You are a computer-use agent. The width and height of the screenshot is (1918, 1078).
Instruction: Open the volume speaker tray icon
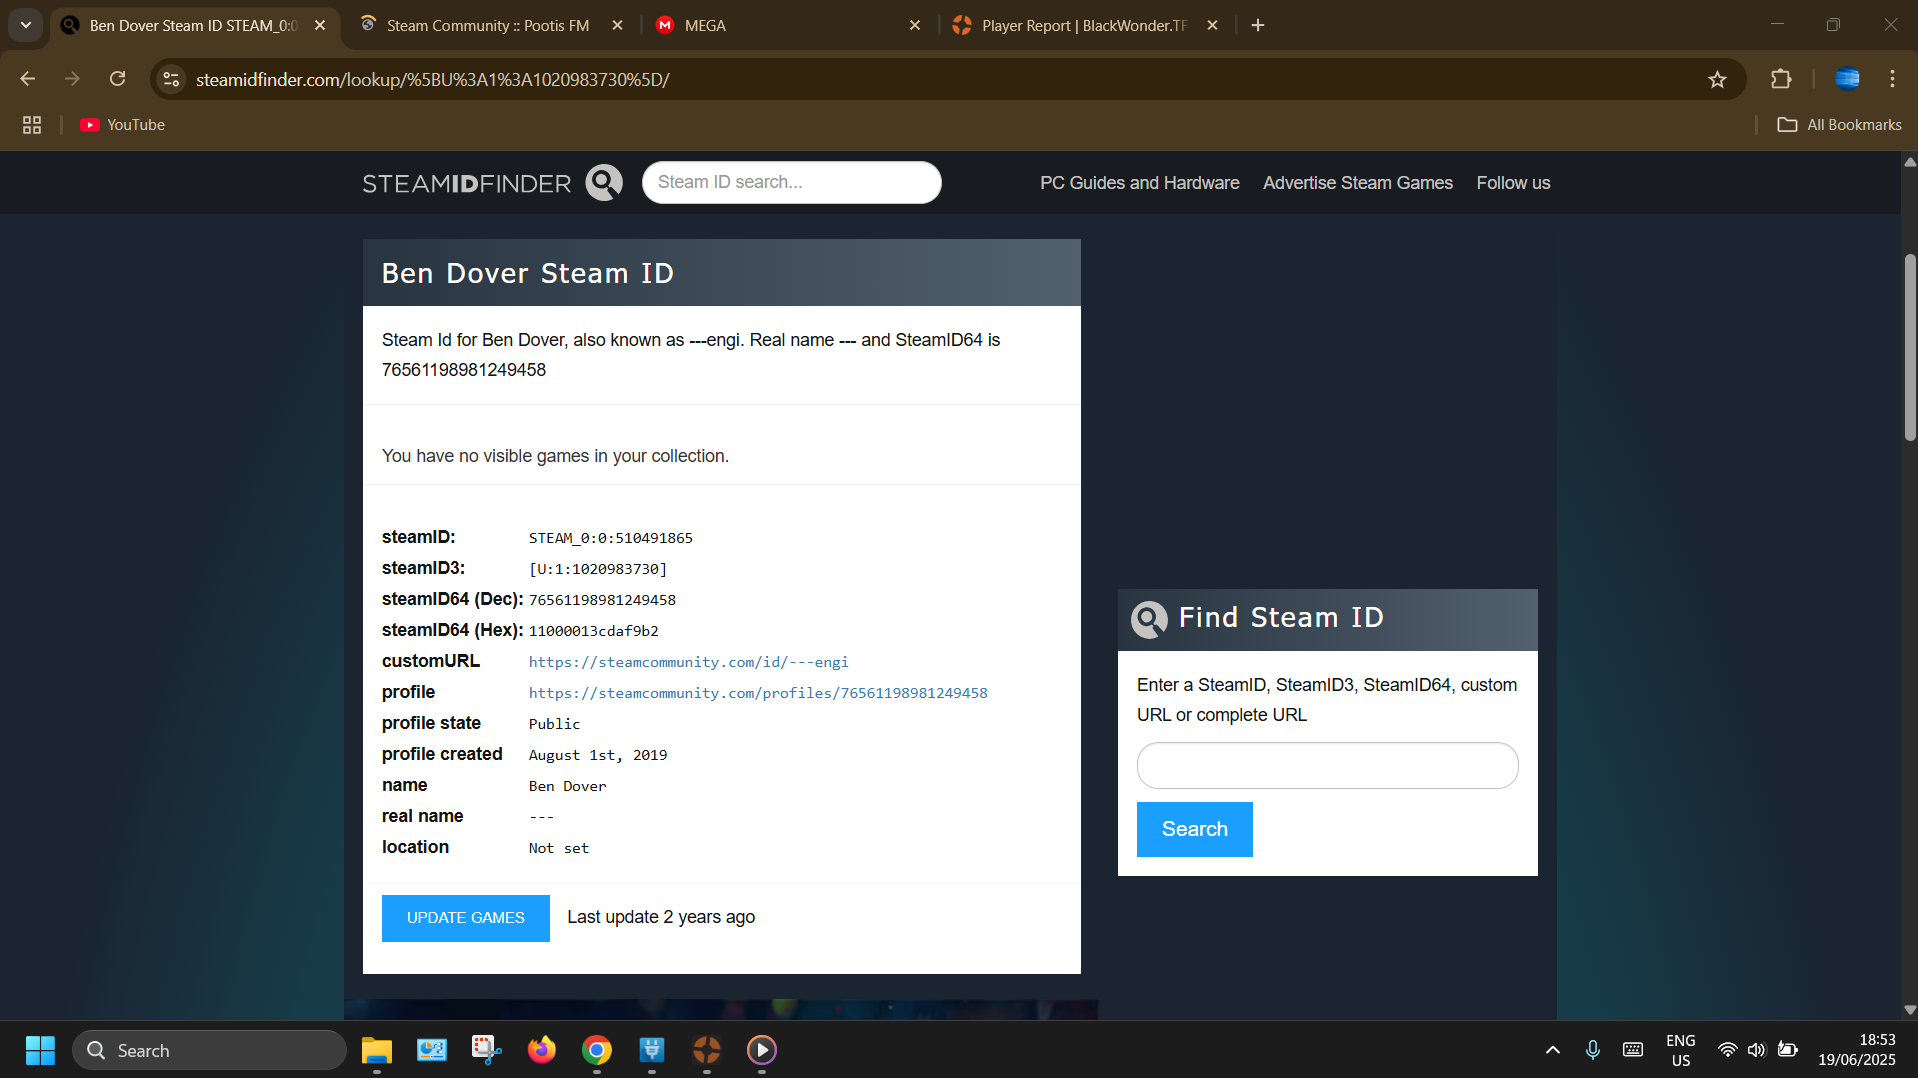pos(1757,1050)
